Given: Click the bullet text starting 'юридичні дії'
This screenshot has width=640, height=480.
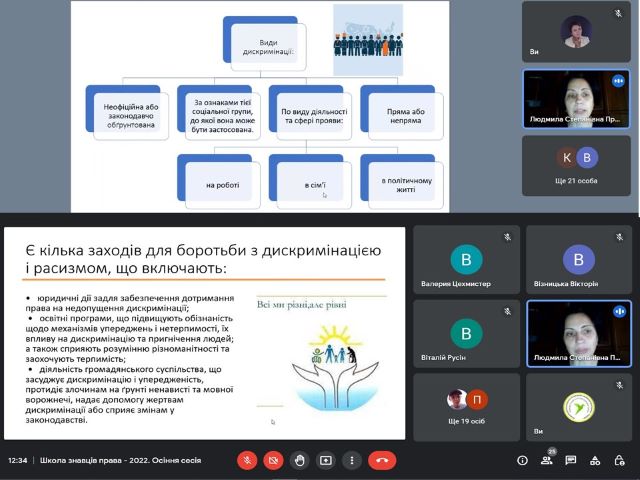Looking at the screenshot, I should click(x=130, y=303).
